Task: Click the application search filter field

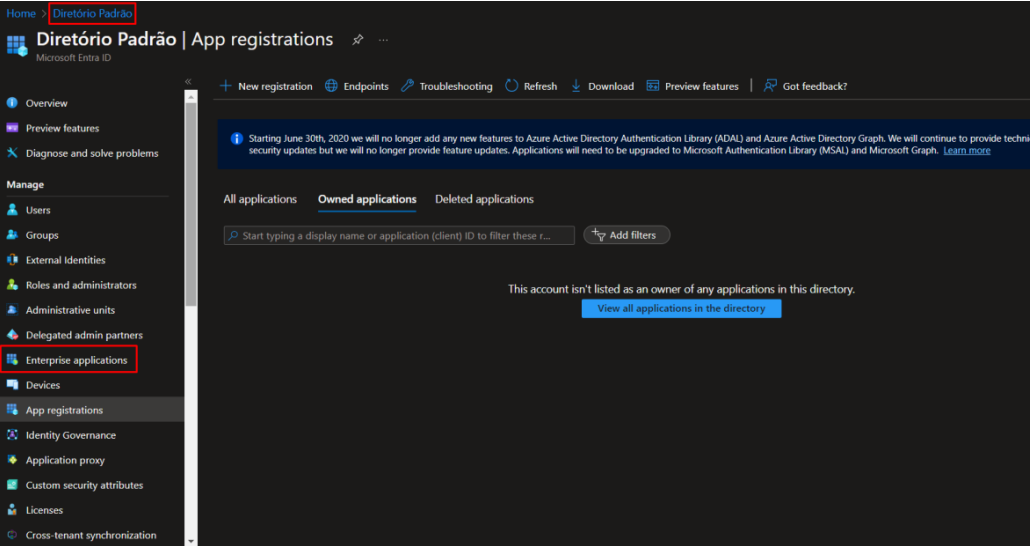Action: [x=399, y=235]
